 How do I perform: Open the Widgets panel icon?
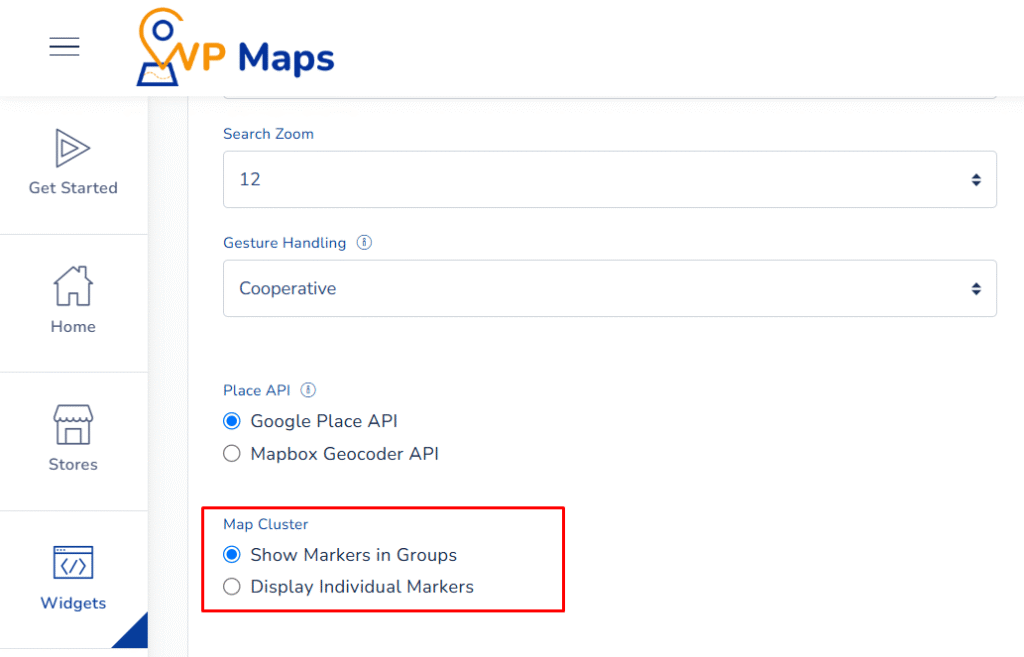coord(72,565)
